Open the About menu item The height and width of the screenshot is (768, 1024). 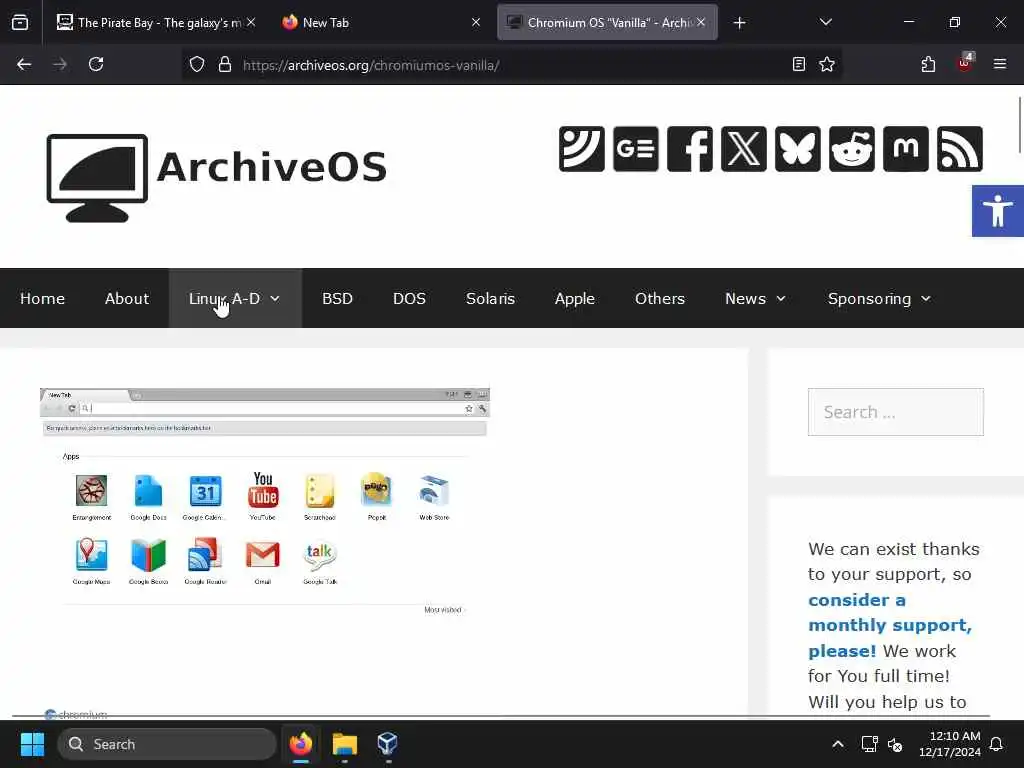pyautogui.click(x=127, y=298)
